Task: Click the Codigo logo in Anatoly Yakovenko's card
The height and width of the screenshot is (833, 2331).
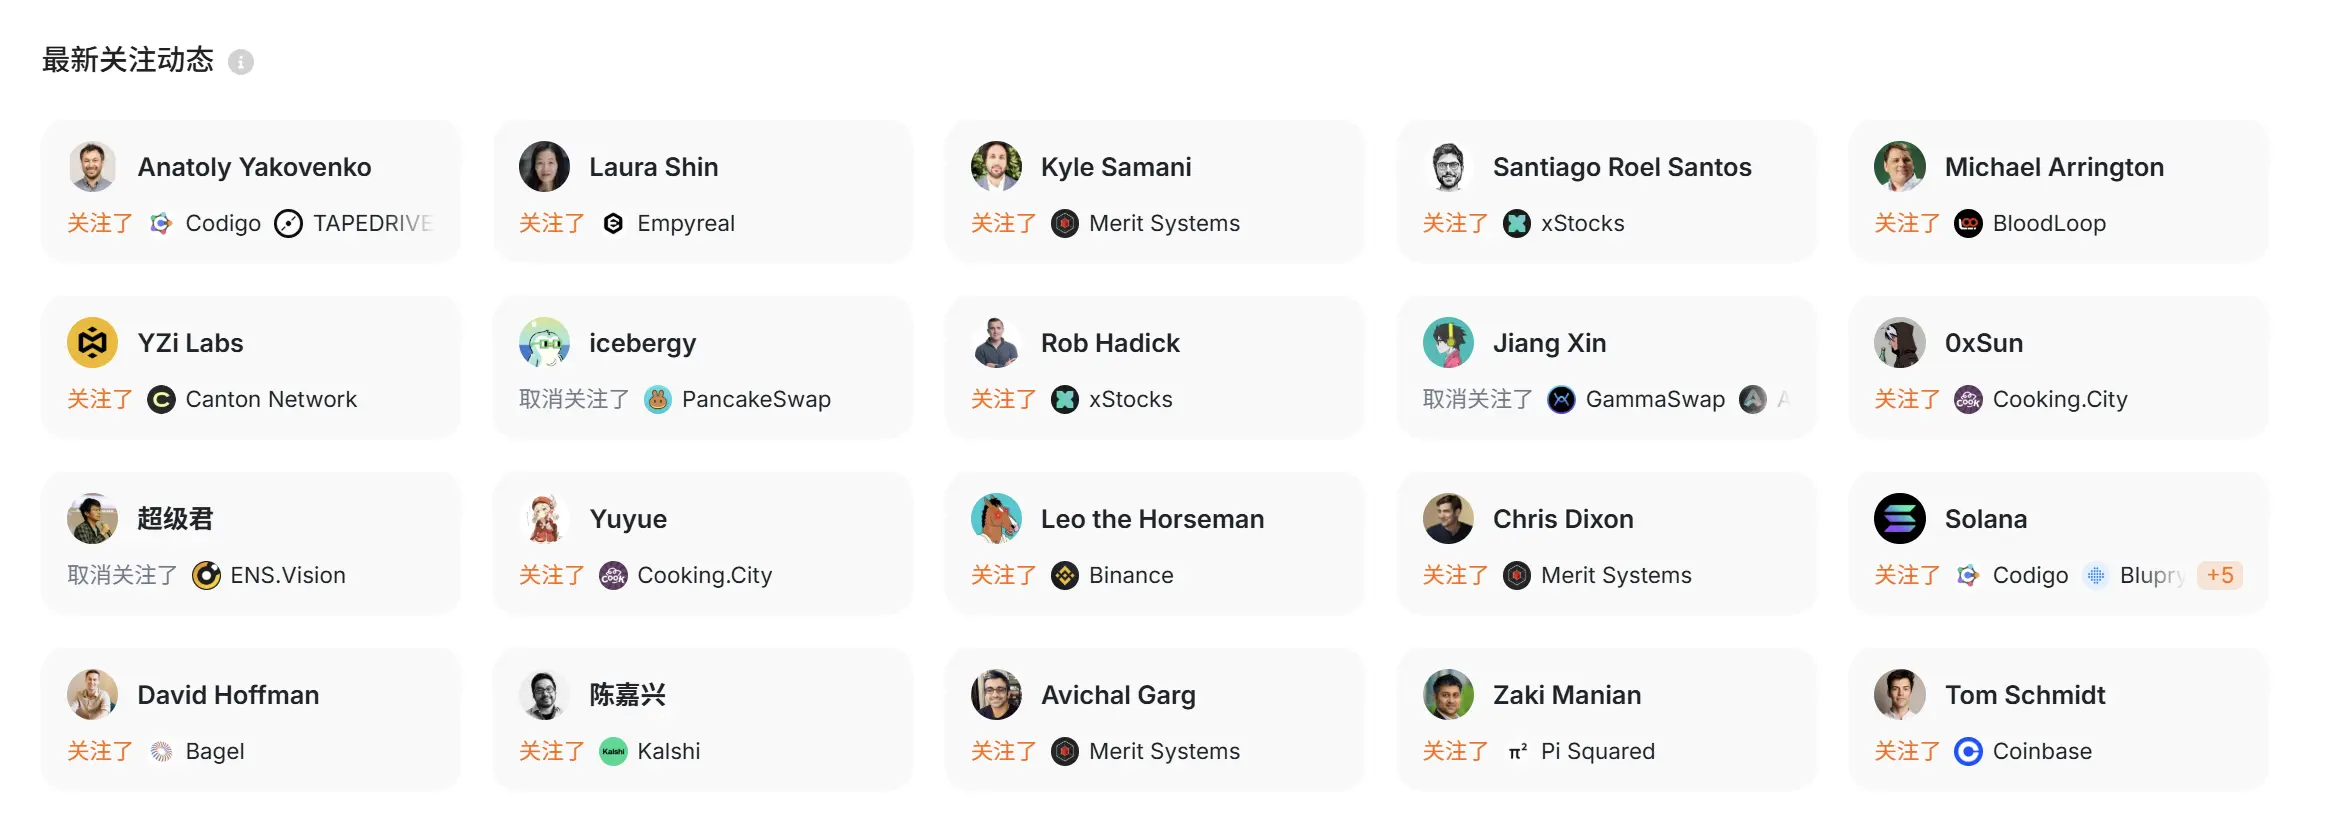Action: [160, 223]
